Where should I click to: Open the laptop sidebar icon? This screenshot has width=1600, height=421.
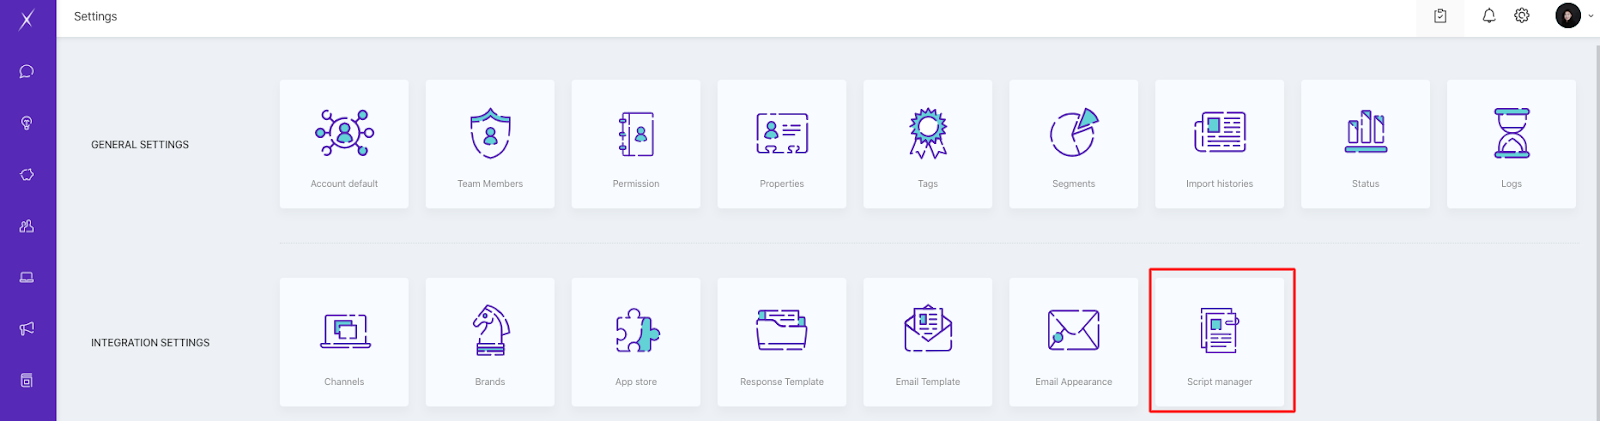27,277
